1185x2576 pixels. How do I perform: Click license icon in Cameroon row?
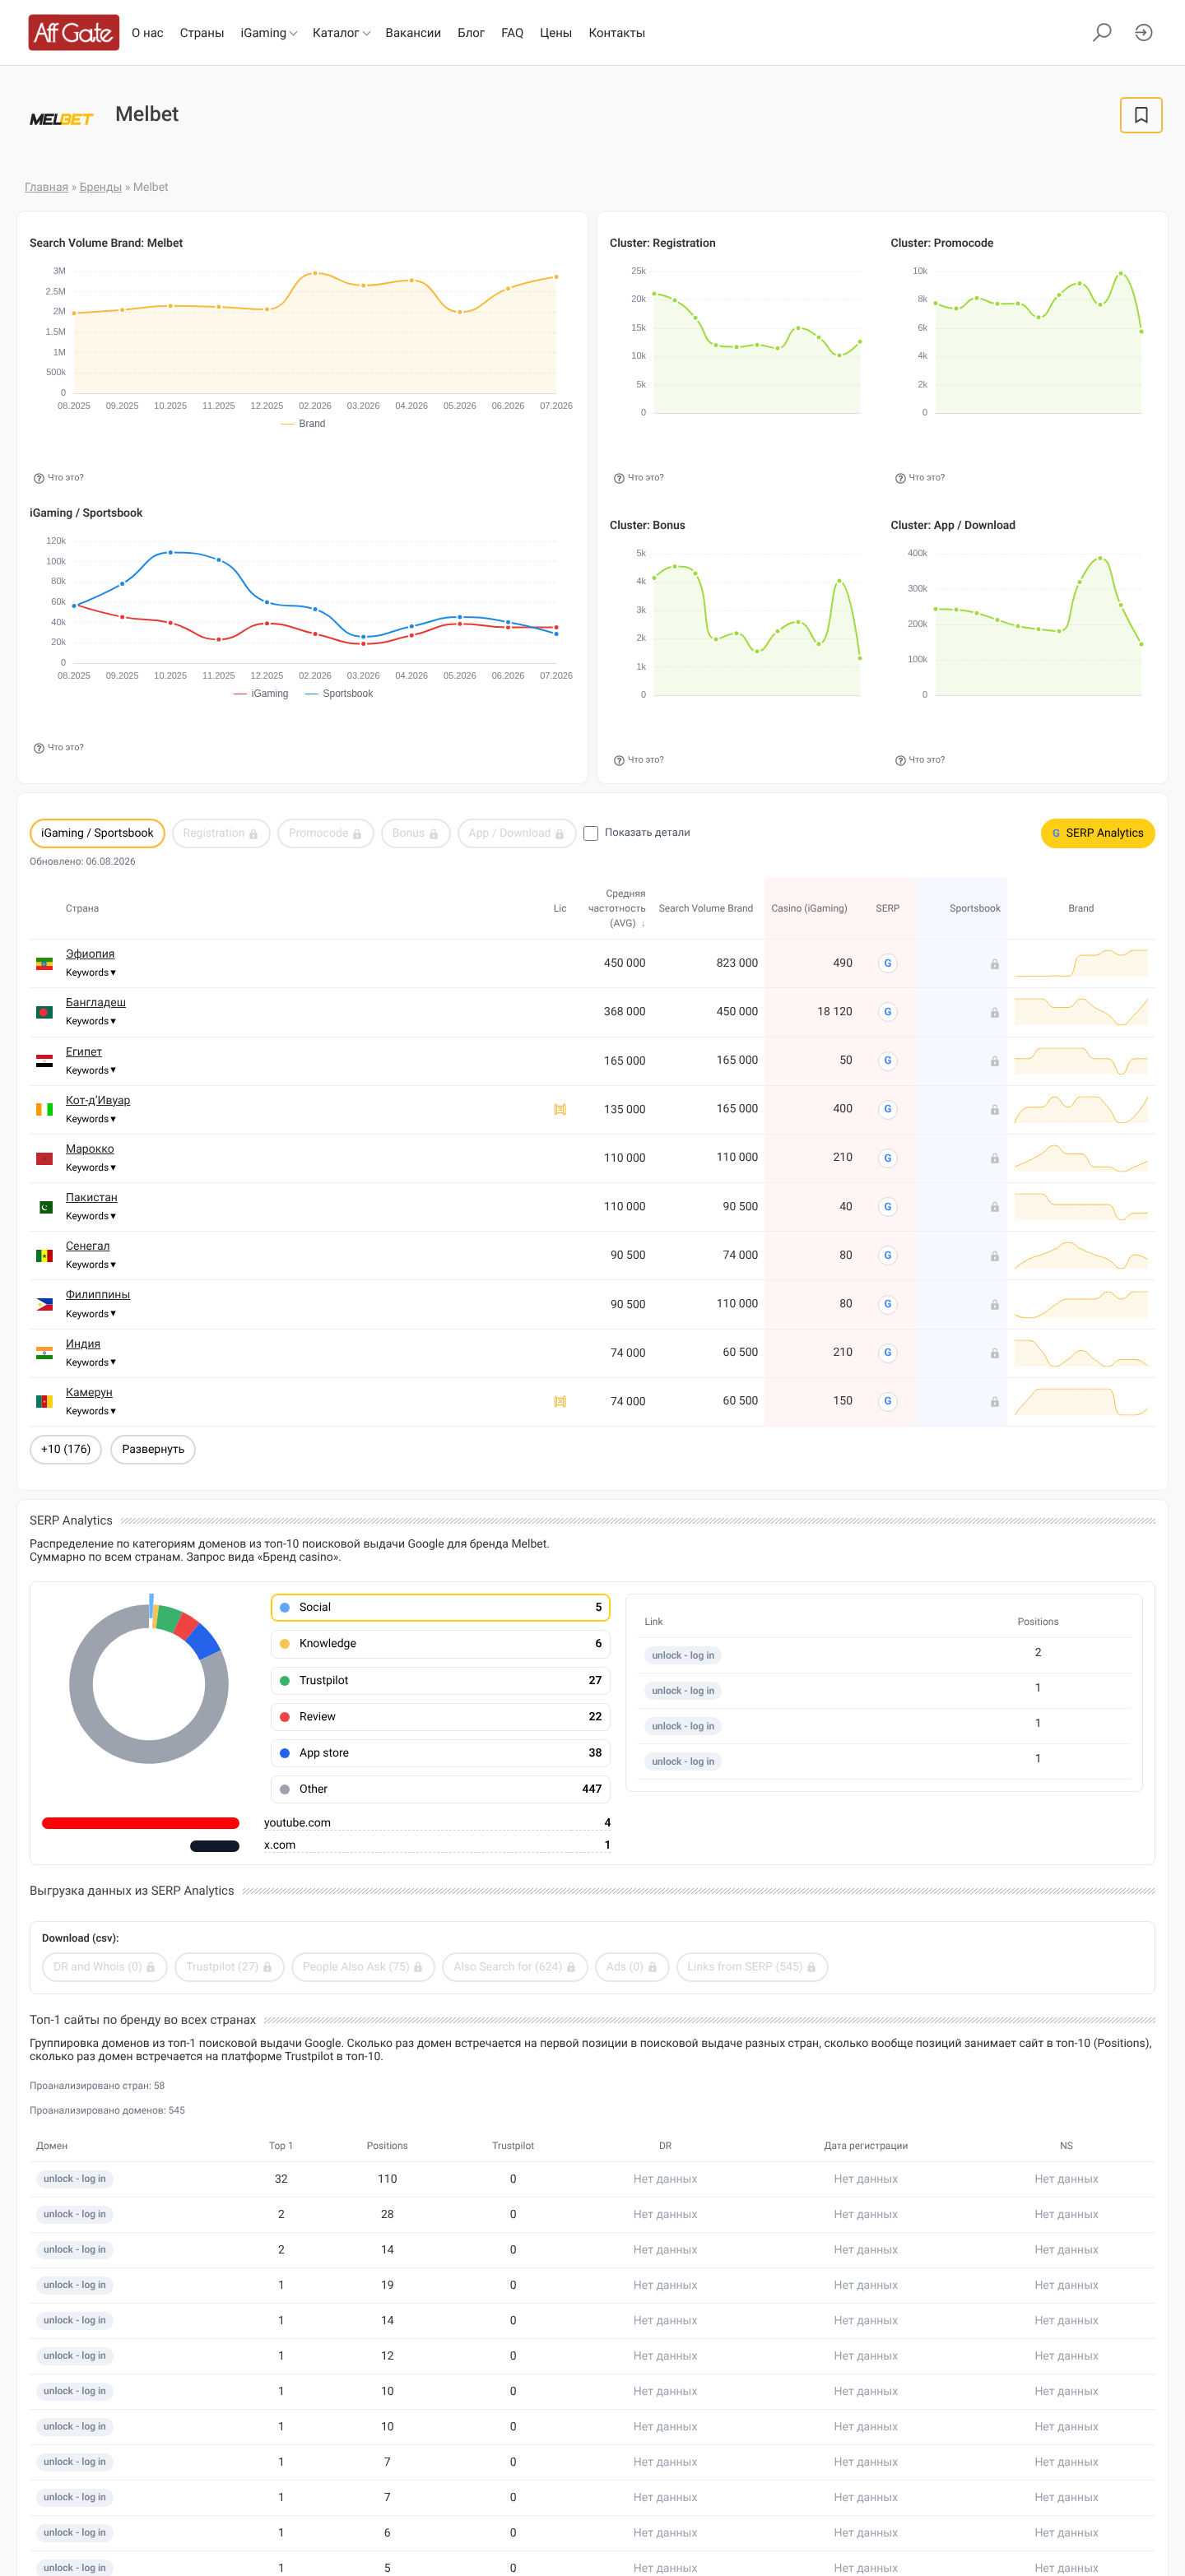pos(560,1402)
